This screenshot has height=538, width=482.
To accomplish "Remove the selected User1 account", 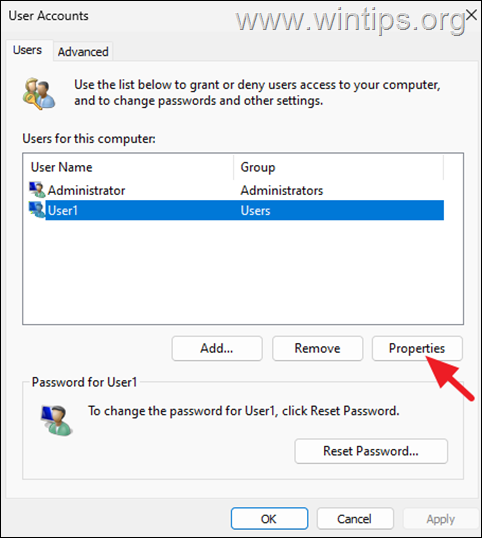I will coord(317,348).
